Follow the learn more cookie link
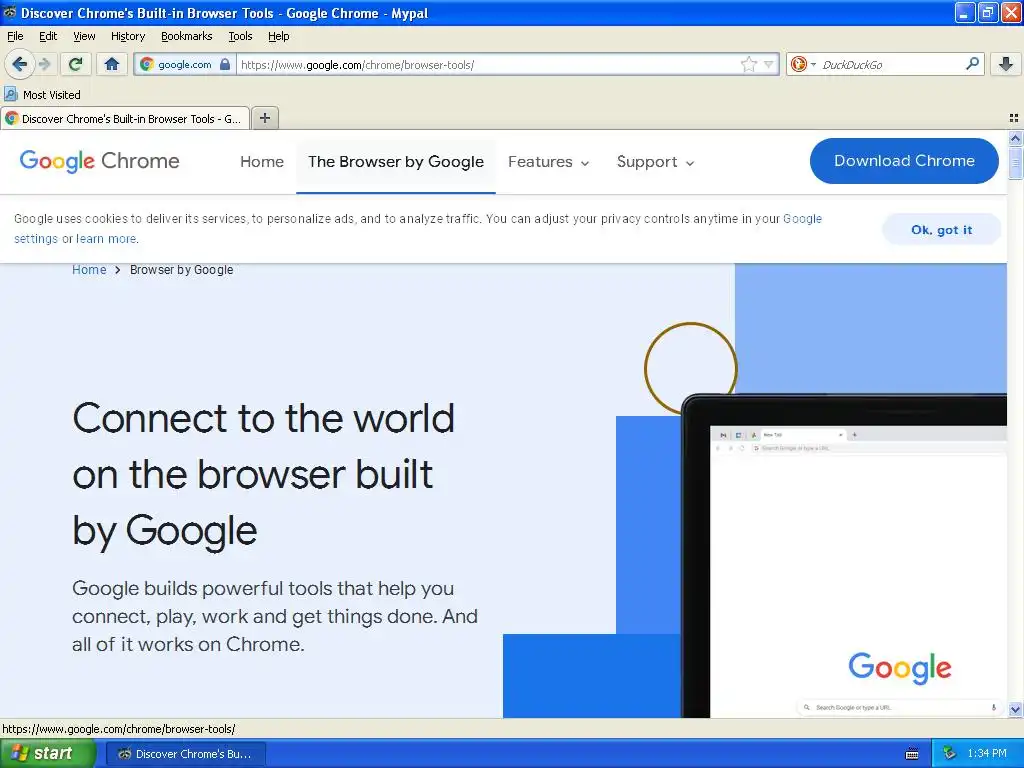The image size is (1024, 768). [x=106, y=238]
